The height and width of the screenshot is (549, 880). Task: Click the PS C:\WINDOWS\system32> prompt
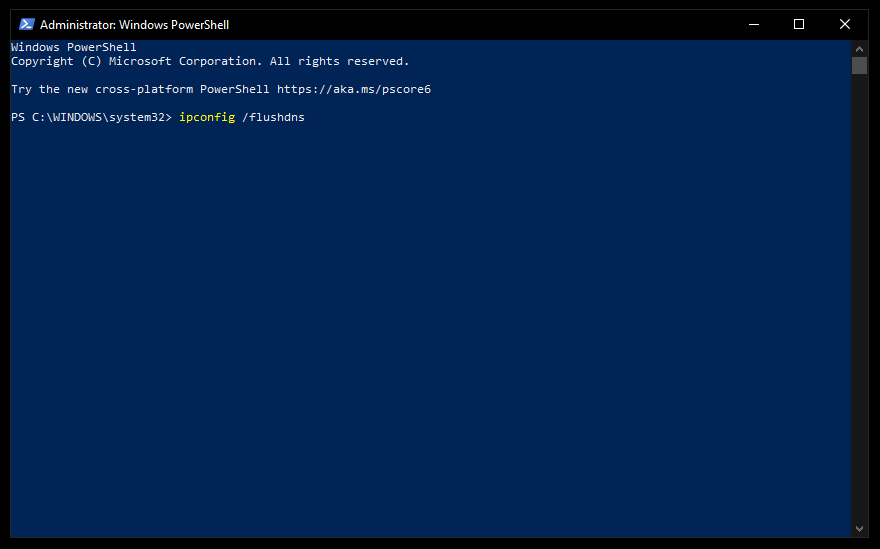[x=91, y=118]
